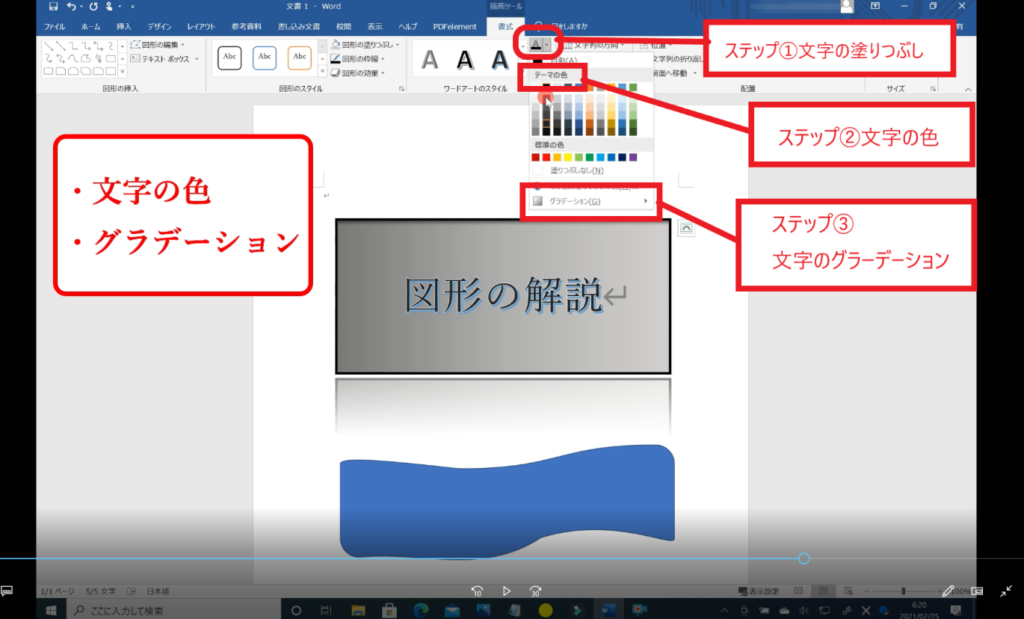Screen dimensions: 1024x619
Task: Click the Undo arrow icon
Action: (x=71, y=6)
